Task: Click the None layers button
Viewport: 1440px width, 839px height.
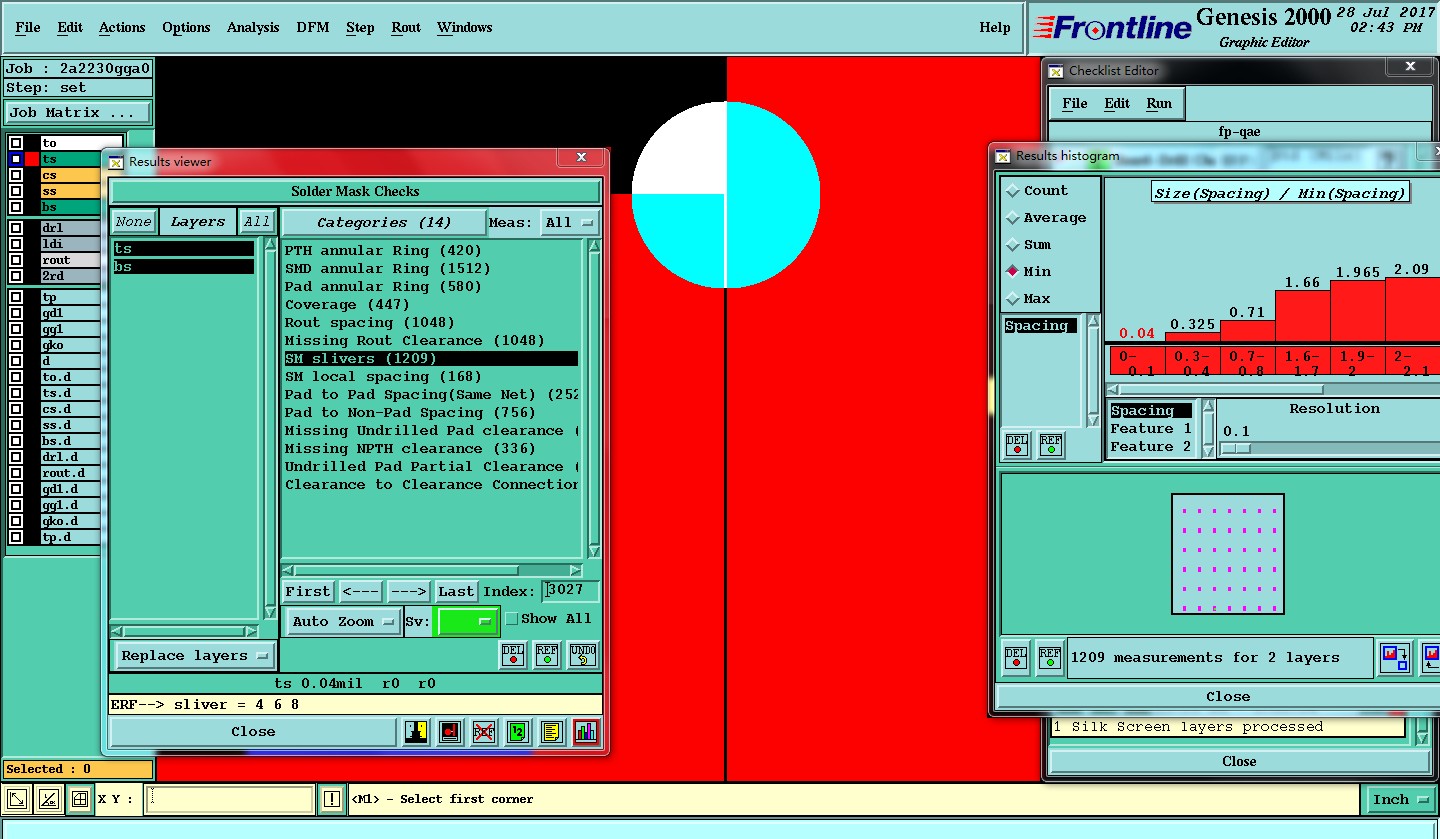Action: (133, 222)
